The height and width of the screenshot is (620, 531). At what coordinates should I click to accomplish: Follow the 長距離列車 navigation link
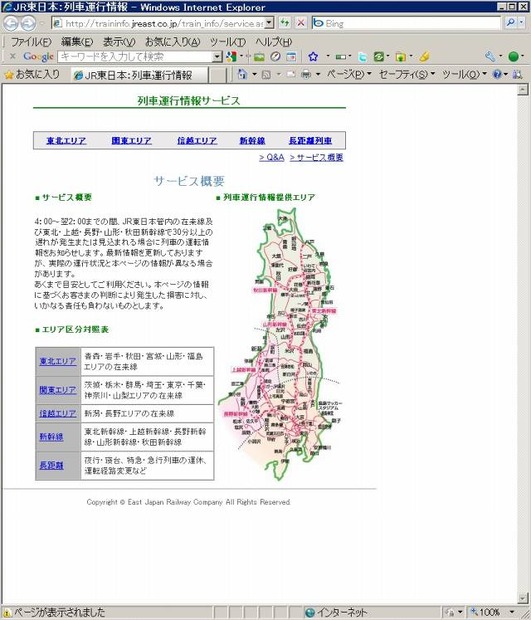coord(310,141)
